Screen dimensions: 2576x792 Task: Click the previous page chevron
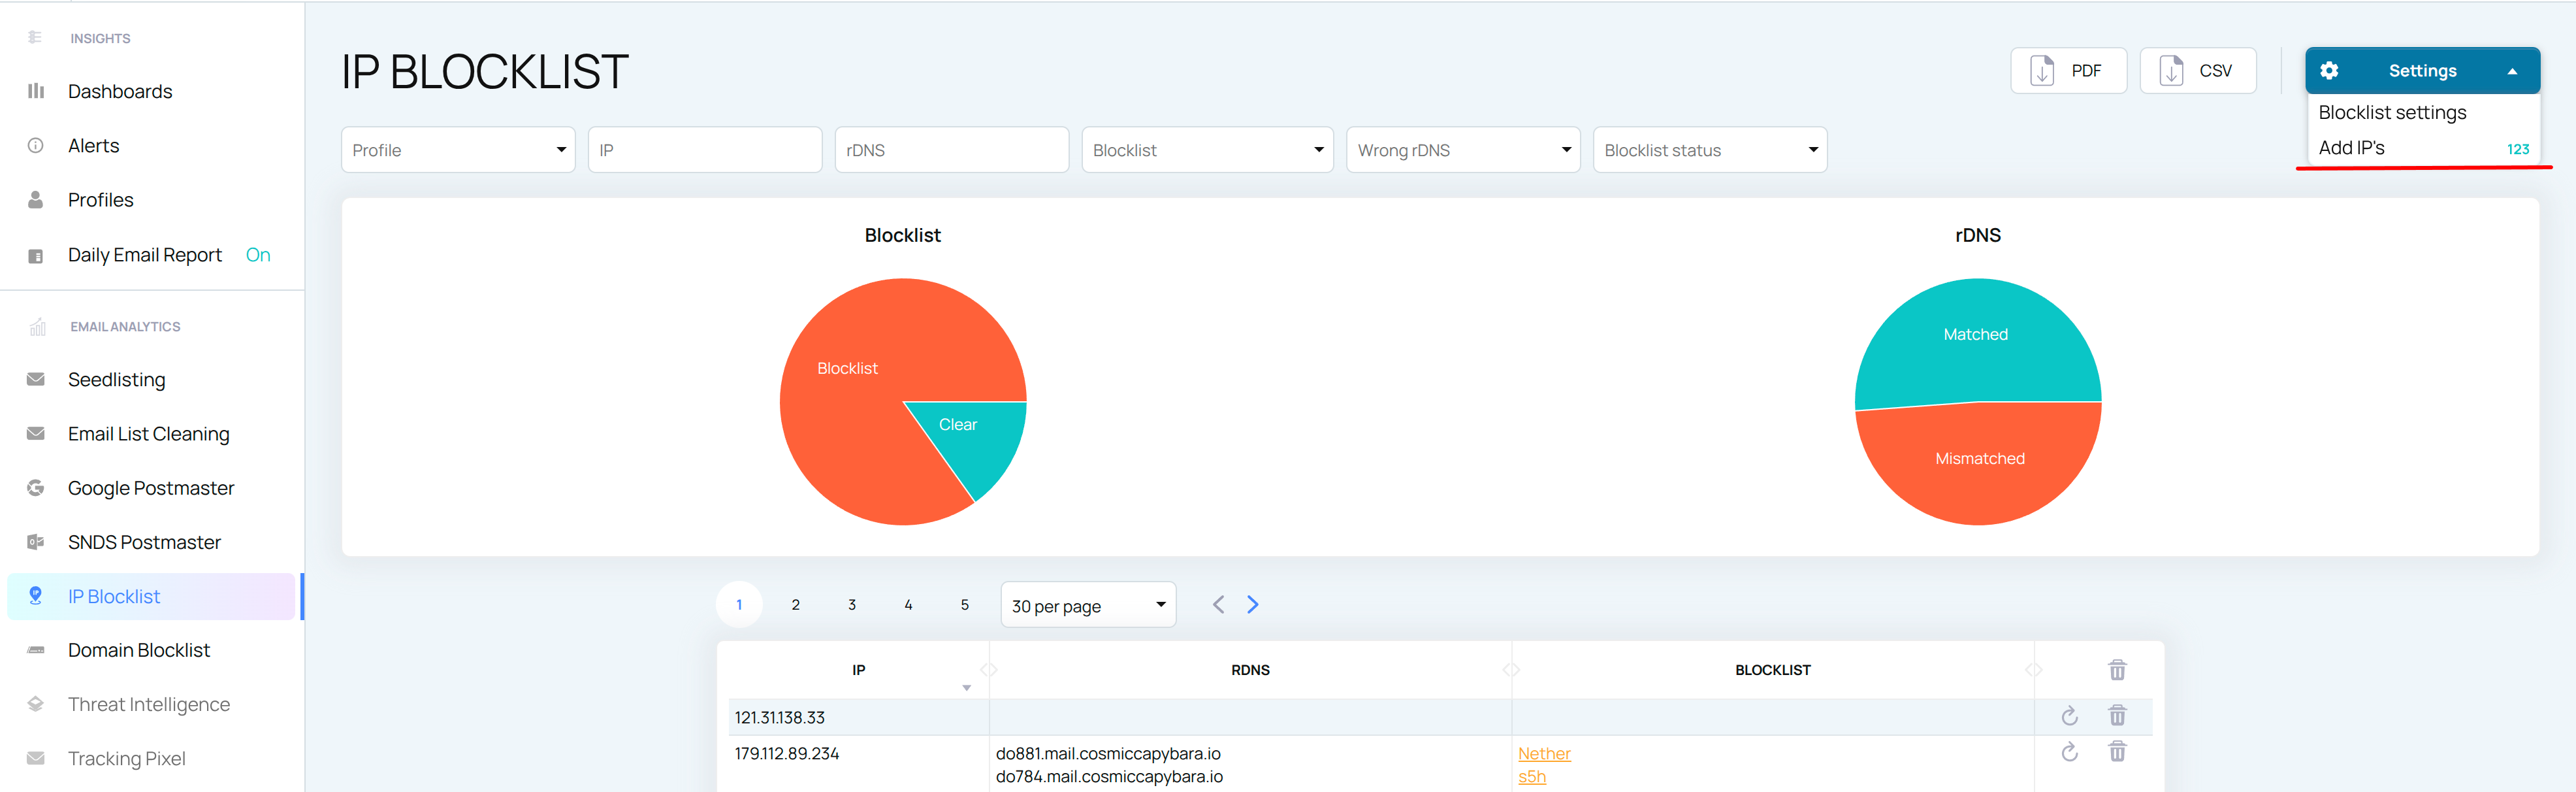[1218, 604]
